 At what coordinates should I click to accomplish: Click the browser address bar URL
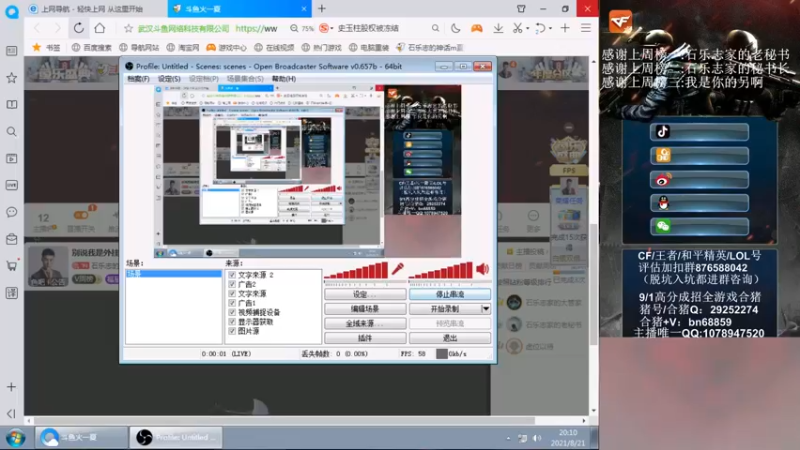coord(257,29)
